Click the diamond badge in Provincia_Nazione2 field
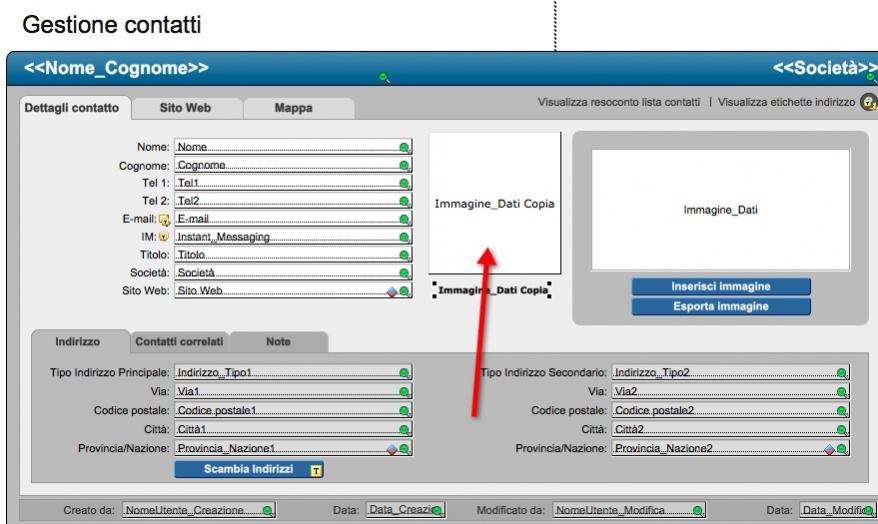Image resolution: width=878 pixels, height=524 pixels. pyautogui.click(x=829, y=450)
